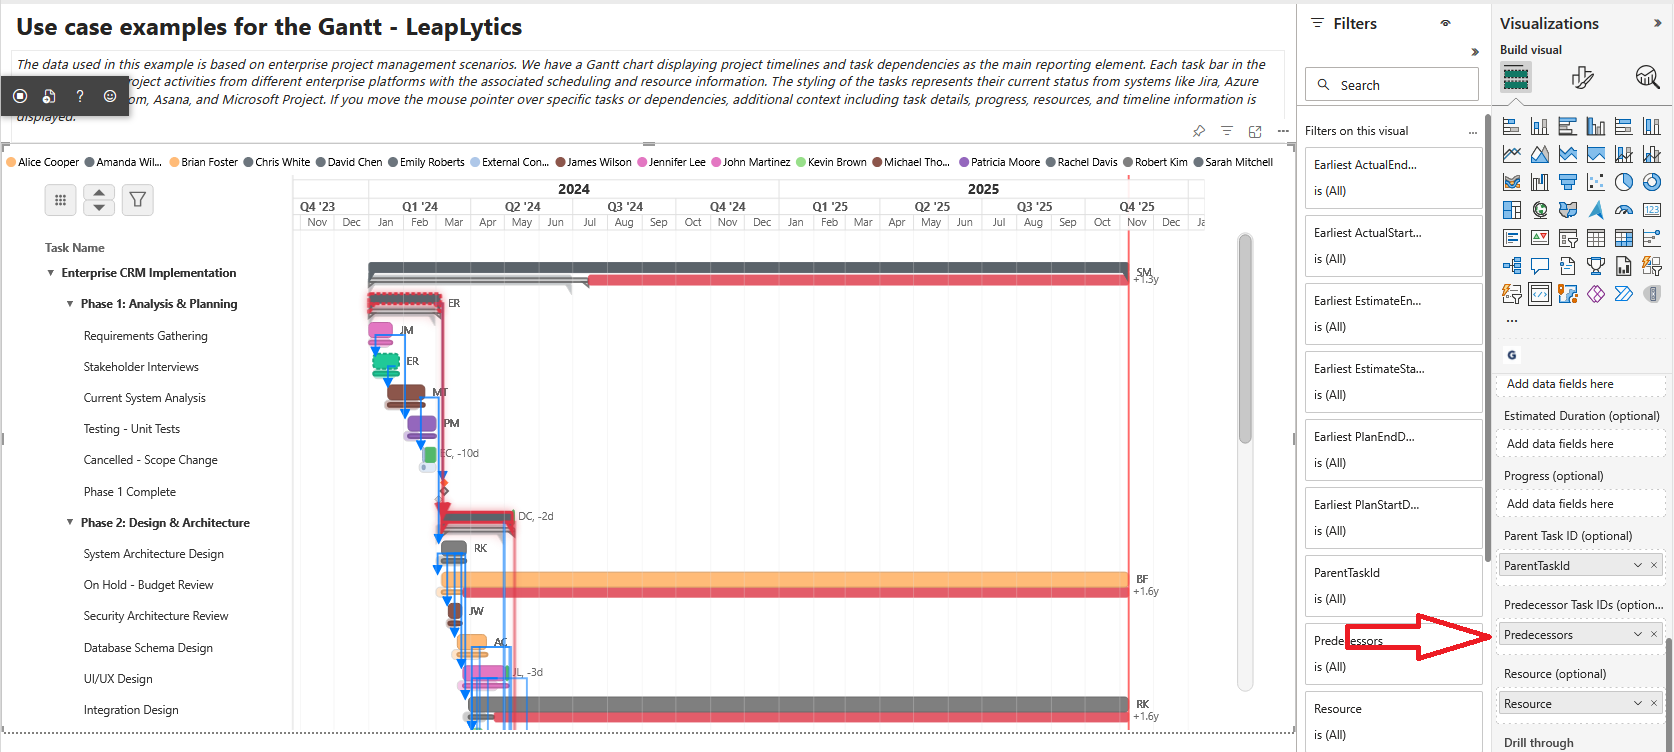
Task: Click the funnel chart visual icon
Action: point(1568,182)
